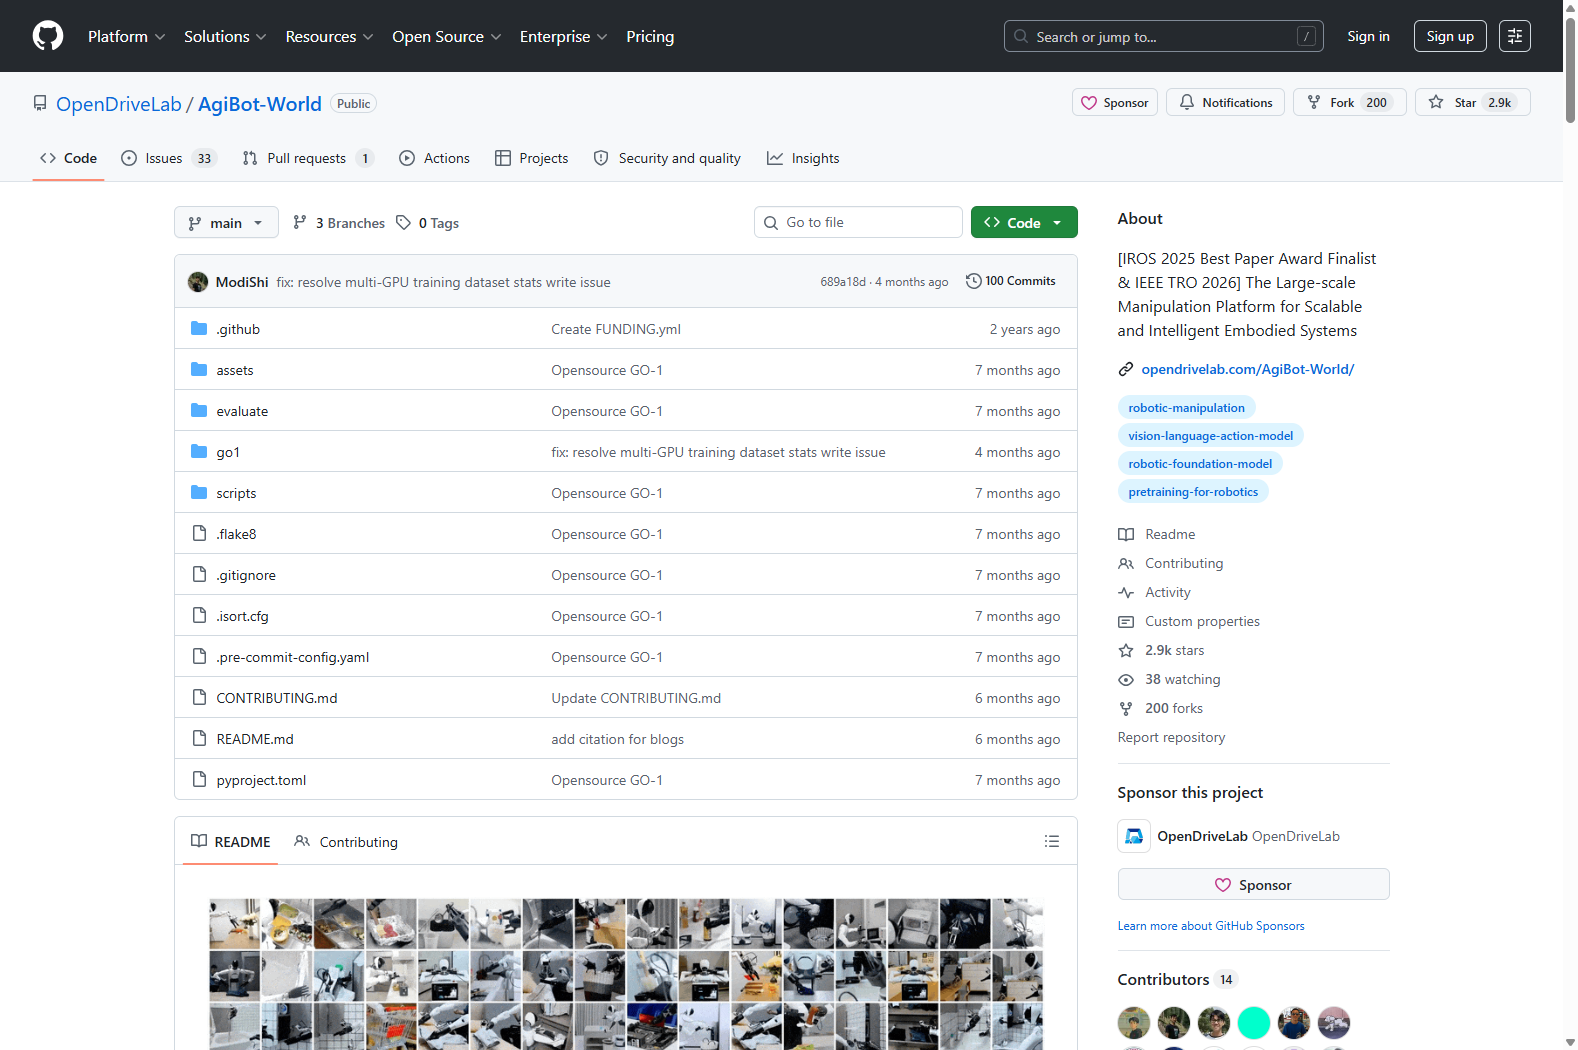Select the Code repository tab

pos(68,158)
